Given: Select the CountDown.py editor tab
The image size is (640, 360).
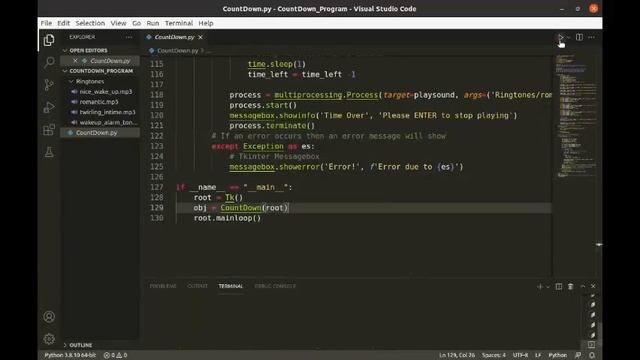Looking at the screenshot, I should point(174,37).
